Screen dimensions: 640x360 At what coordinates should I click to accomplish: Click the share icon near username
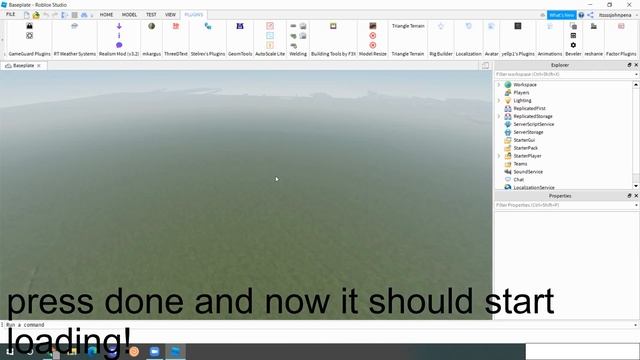(x=591, y=15)
